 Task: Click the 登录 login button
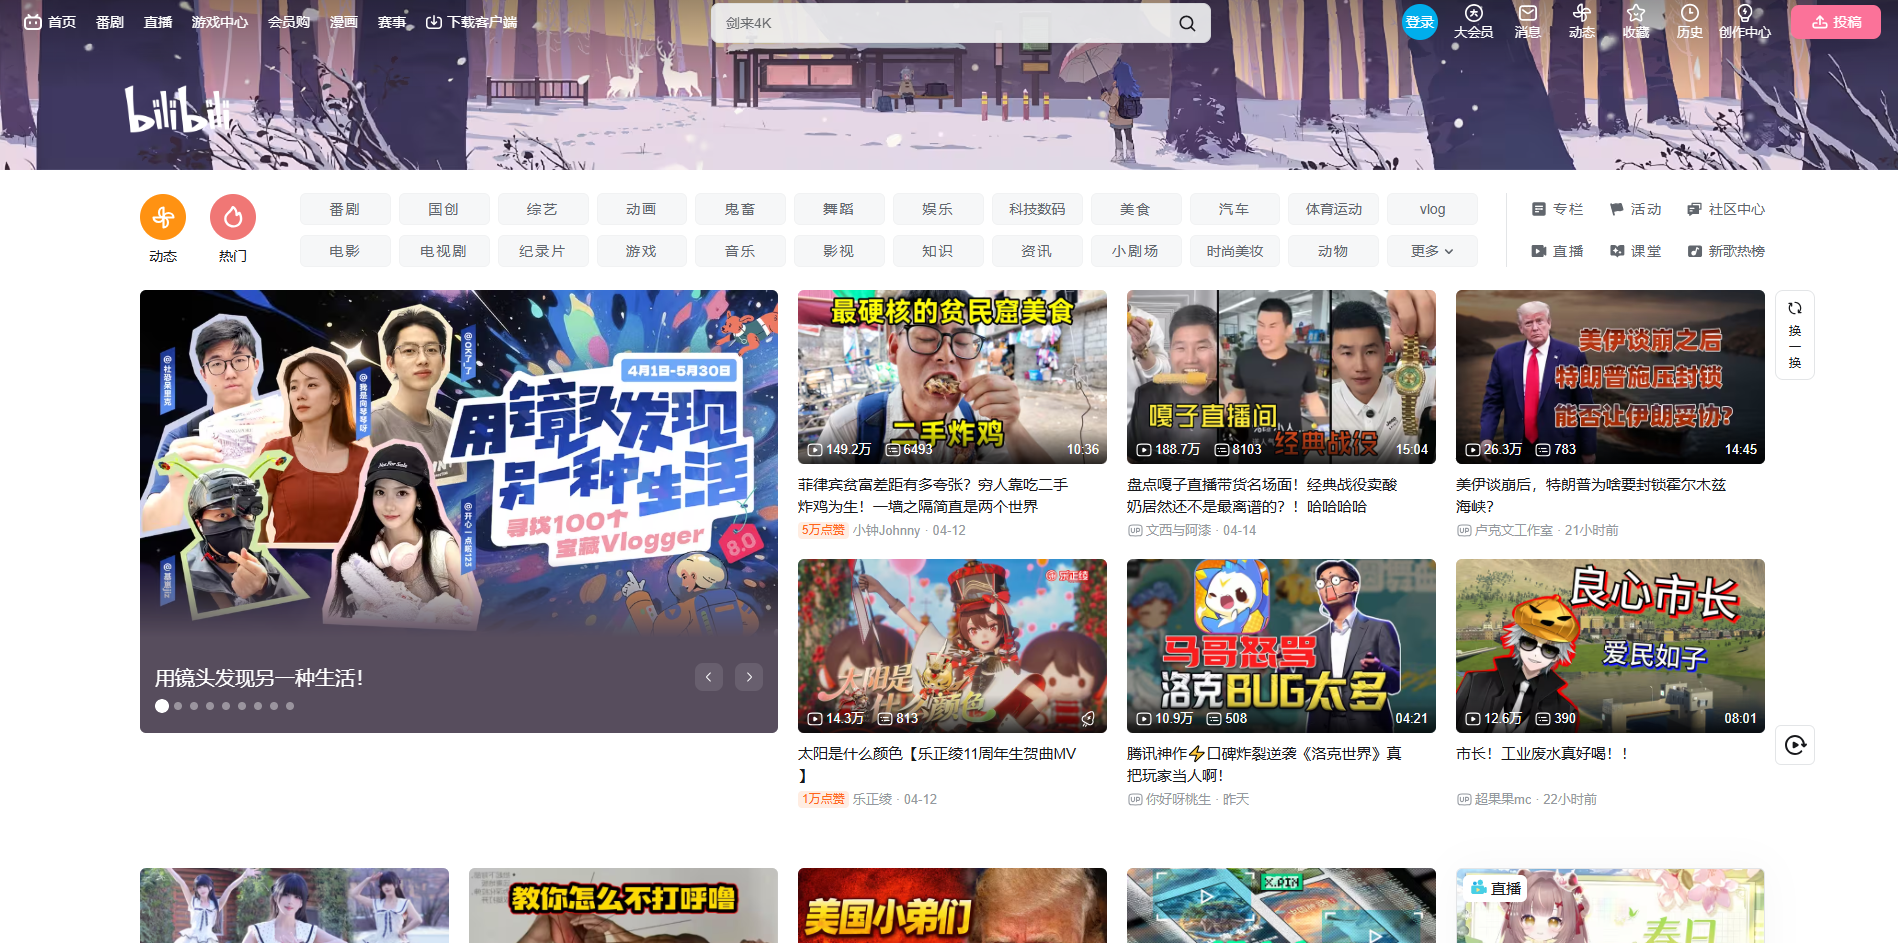[1419, 21]
